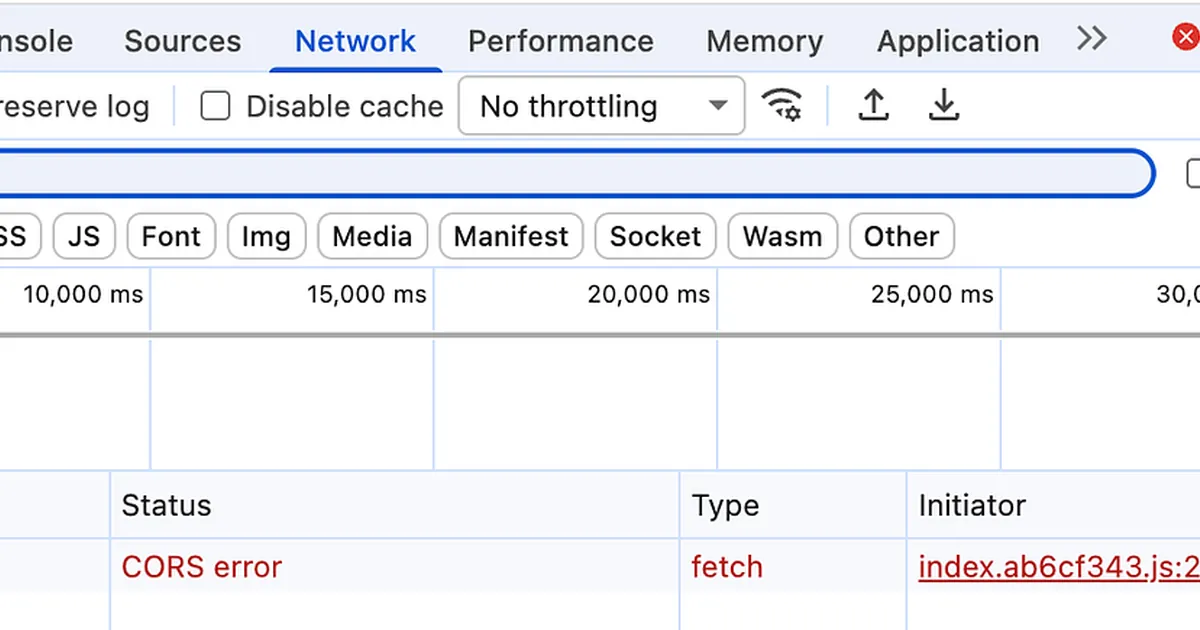Filter requests by Other type
This screenshot has height=630, width=1200.
901,237
